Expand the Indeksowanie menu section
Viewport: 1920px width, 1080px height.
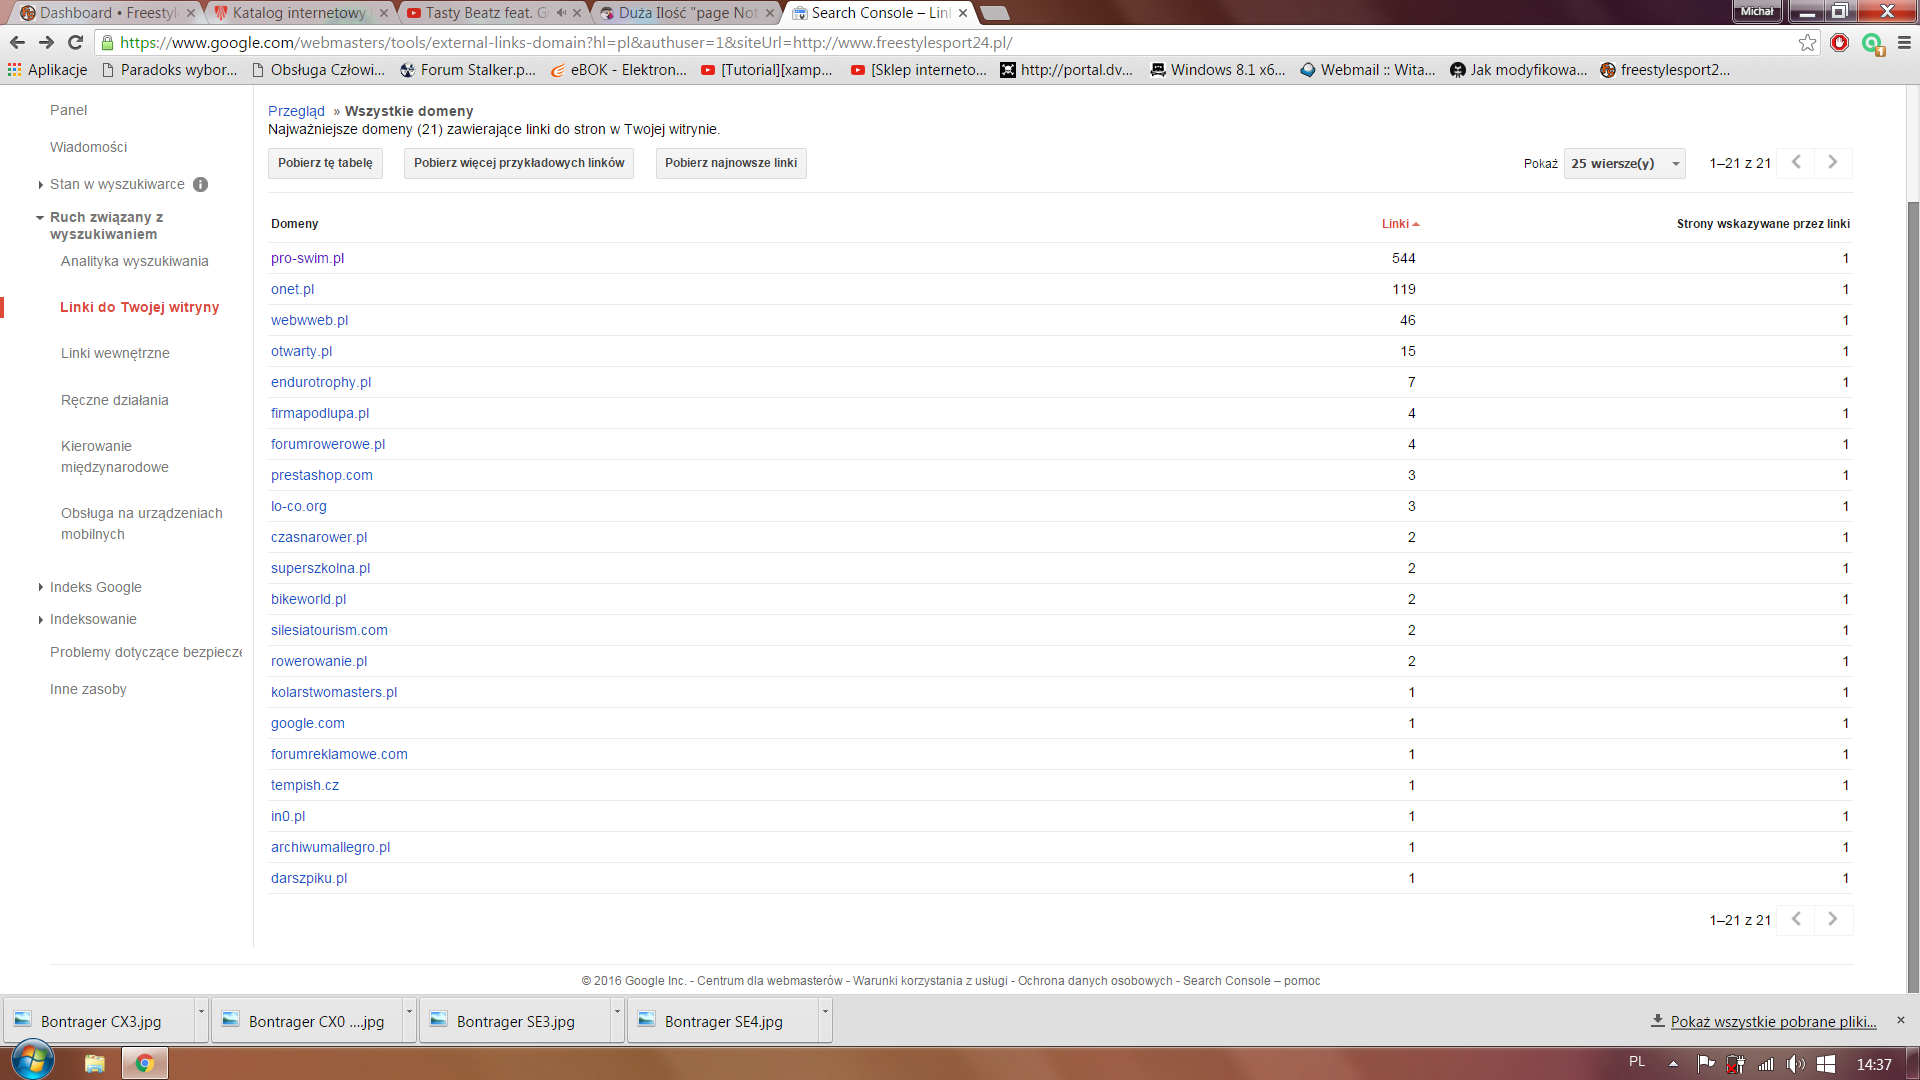click(x=93, y=619)
